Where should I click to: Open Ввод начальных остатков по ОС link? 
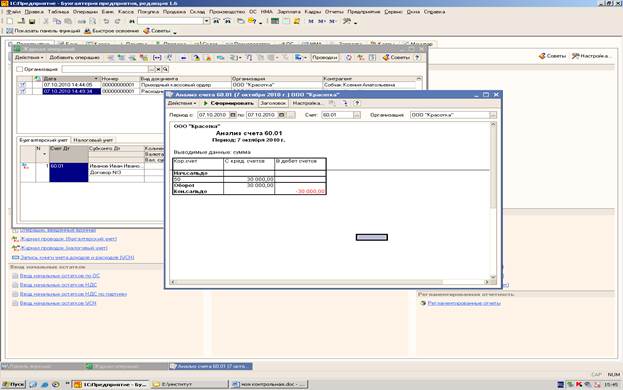(60, 276)
